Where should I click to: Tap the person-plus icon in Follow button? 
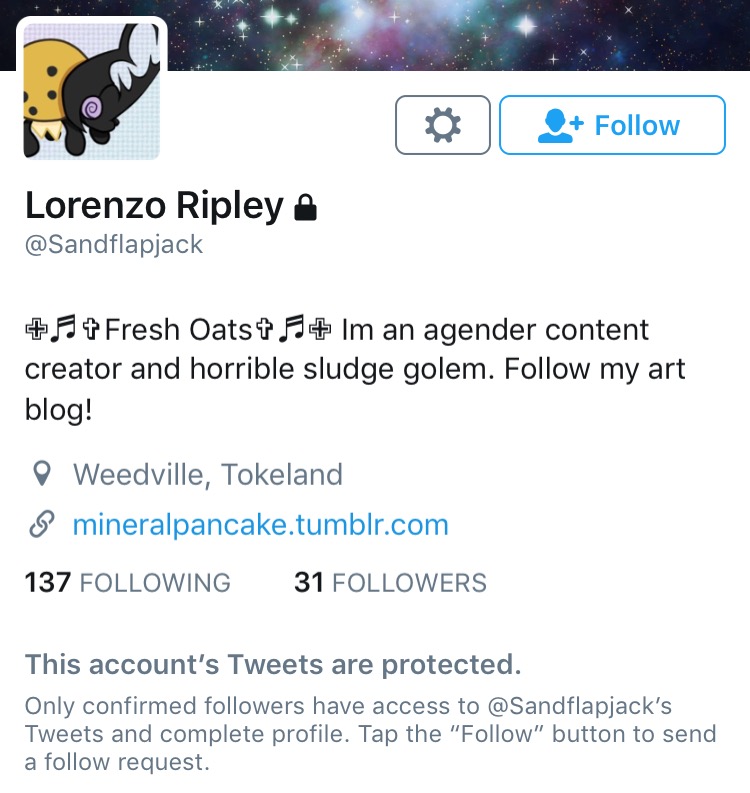560,125
